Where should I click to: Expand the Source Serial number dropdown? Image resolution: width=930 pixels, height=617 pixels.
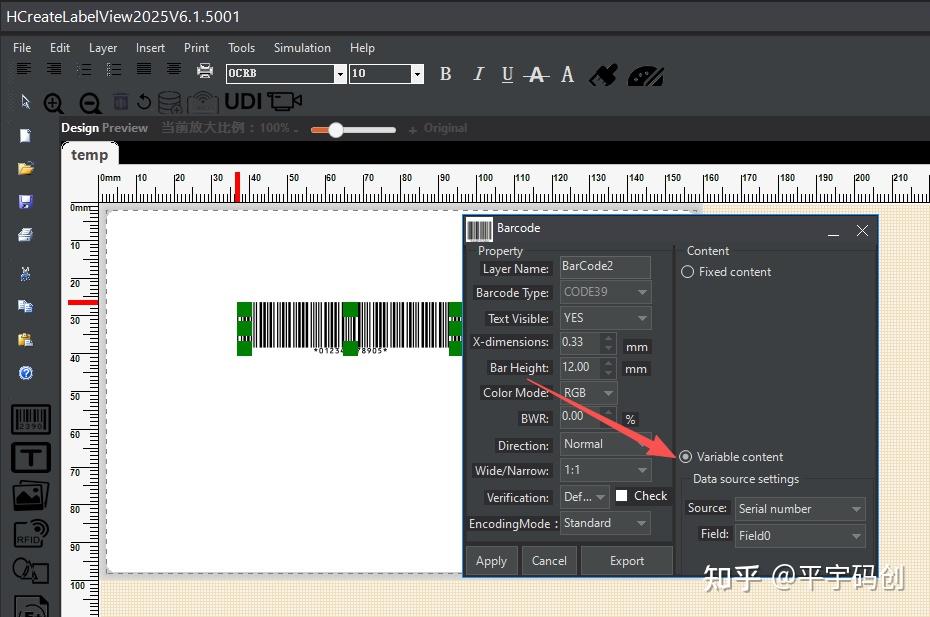pos(800,509)
